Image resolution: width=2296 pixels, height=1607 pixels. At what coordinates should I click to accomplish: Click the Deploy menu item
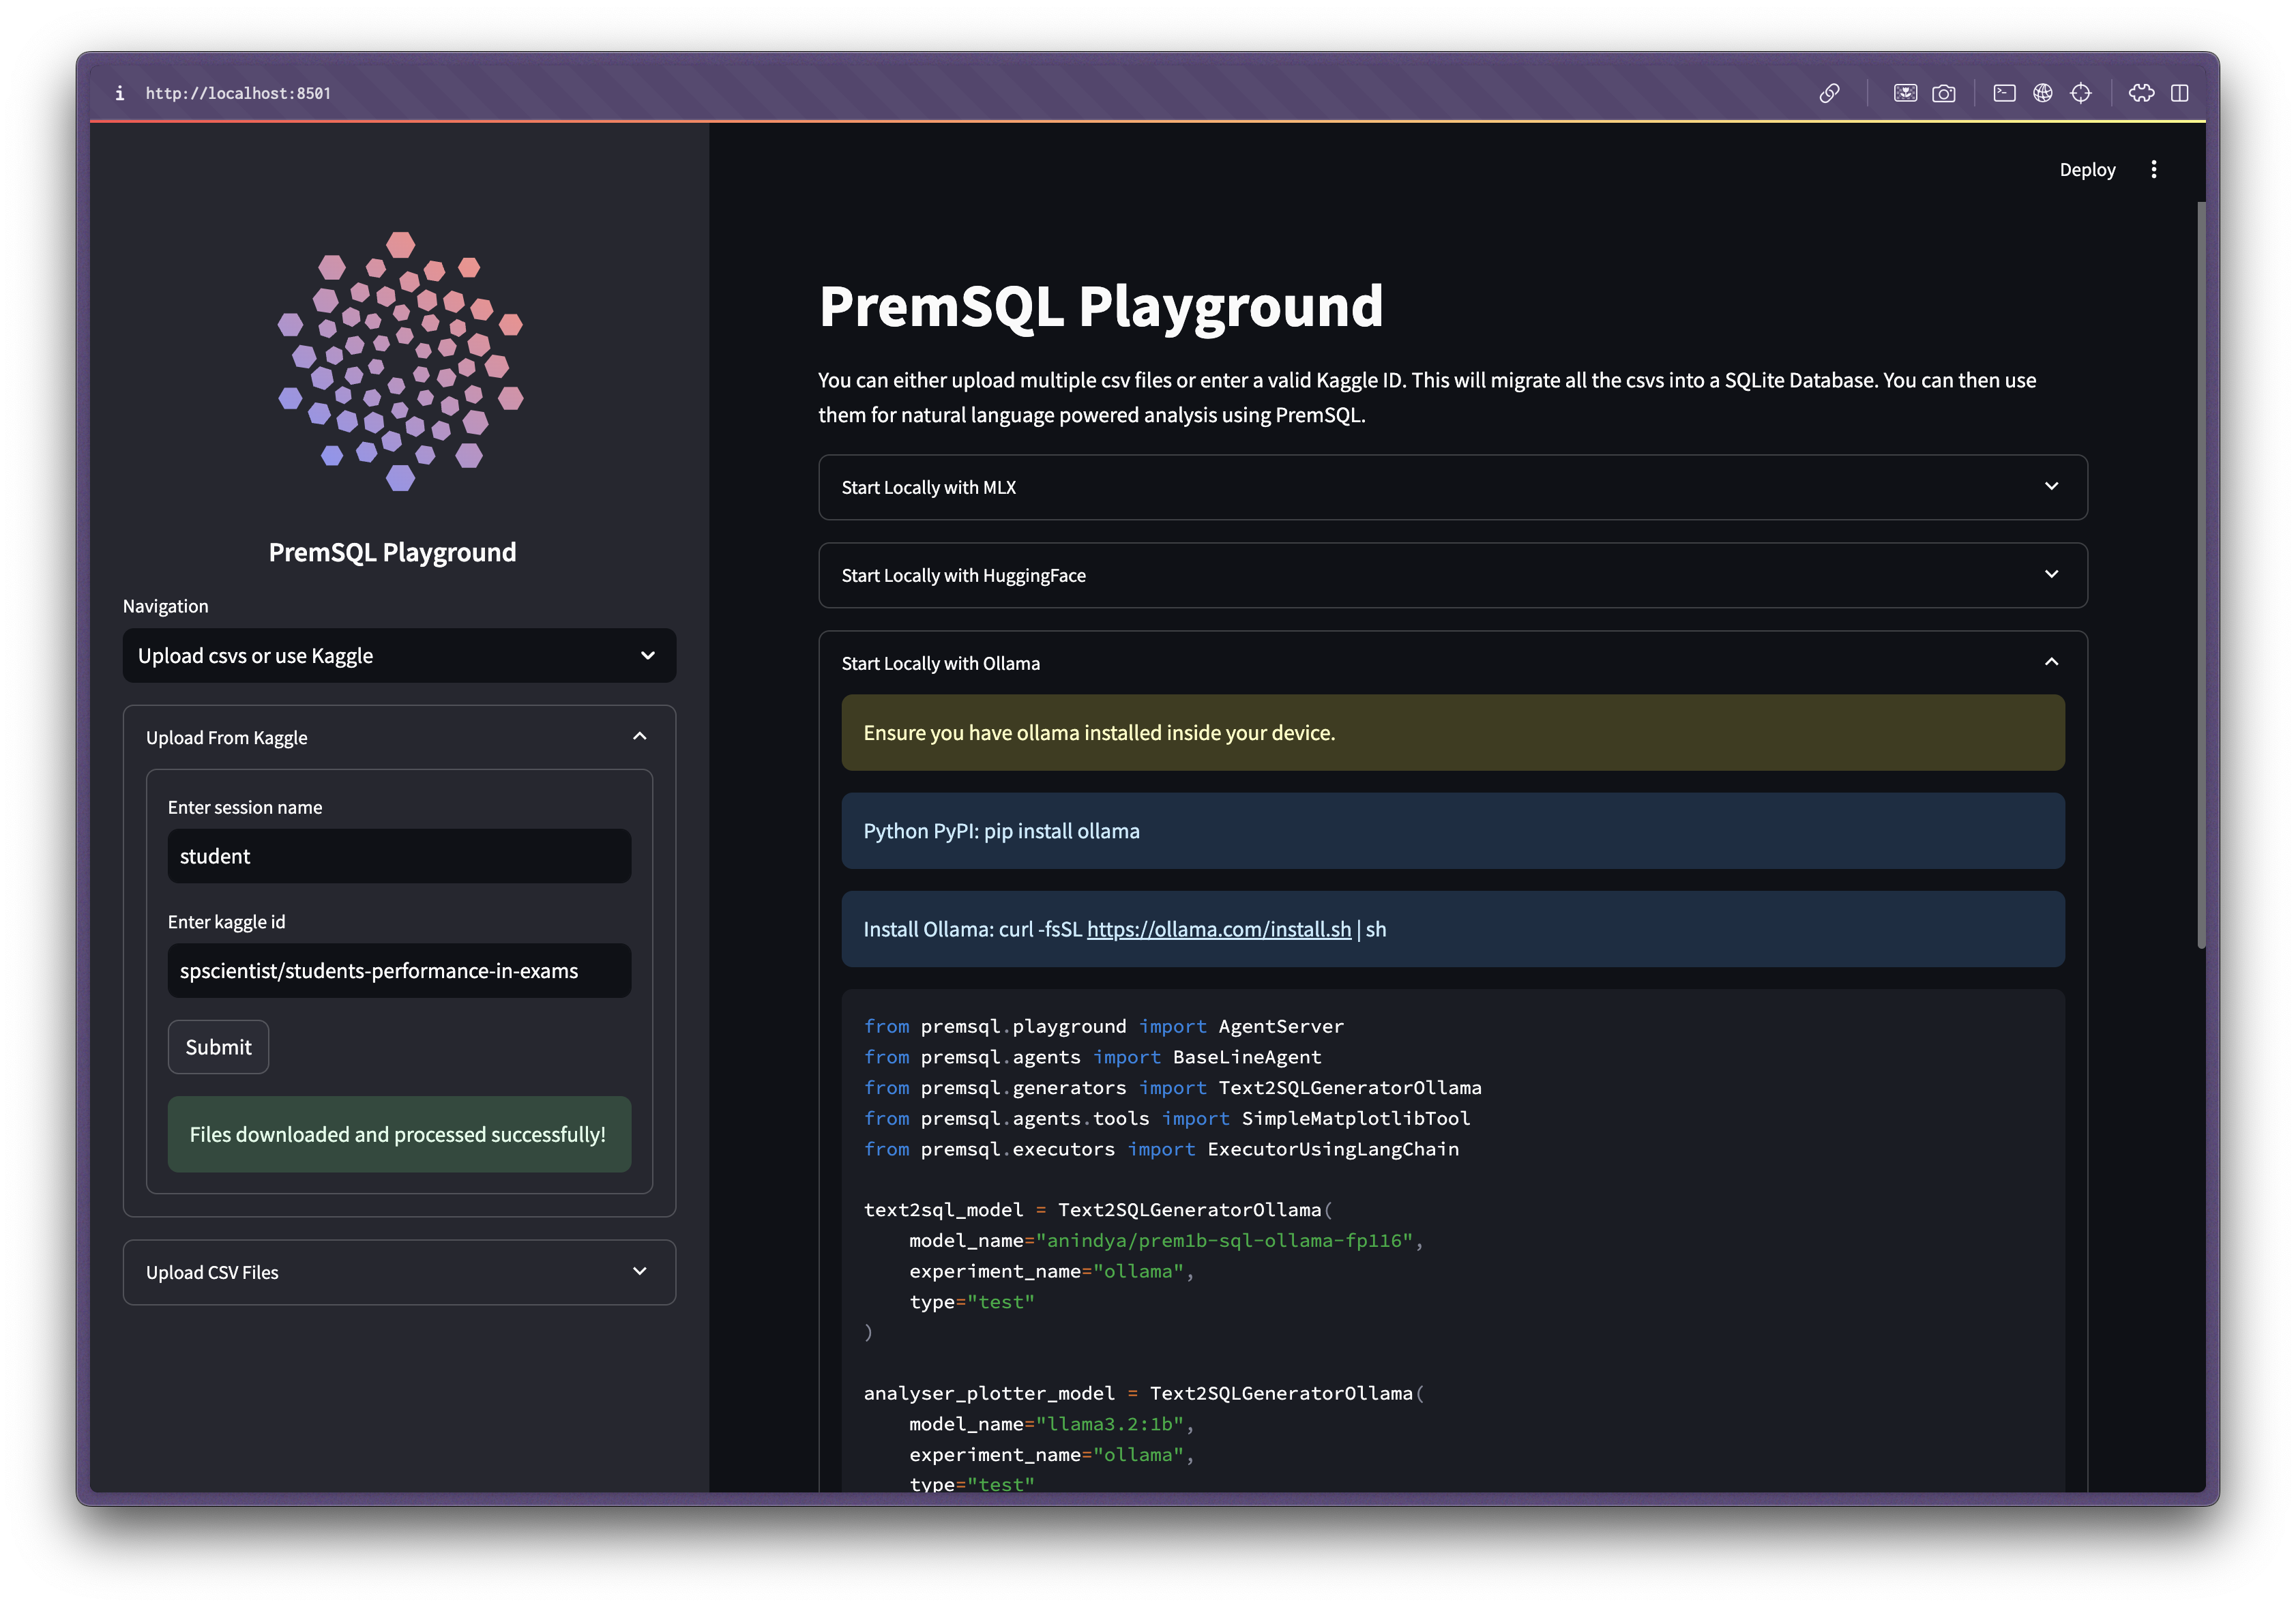coord(2087,170)
